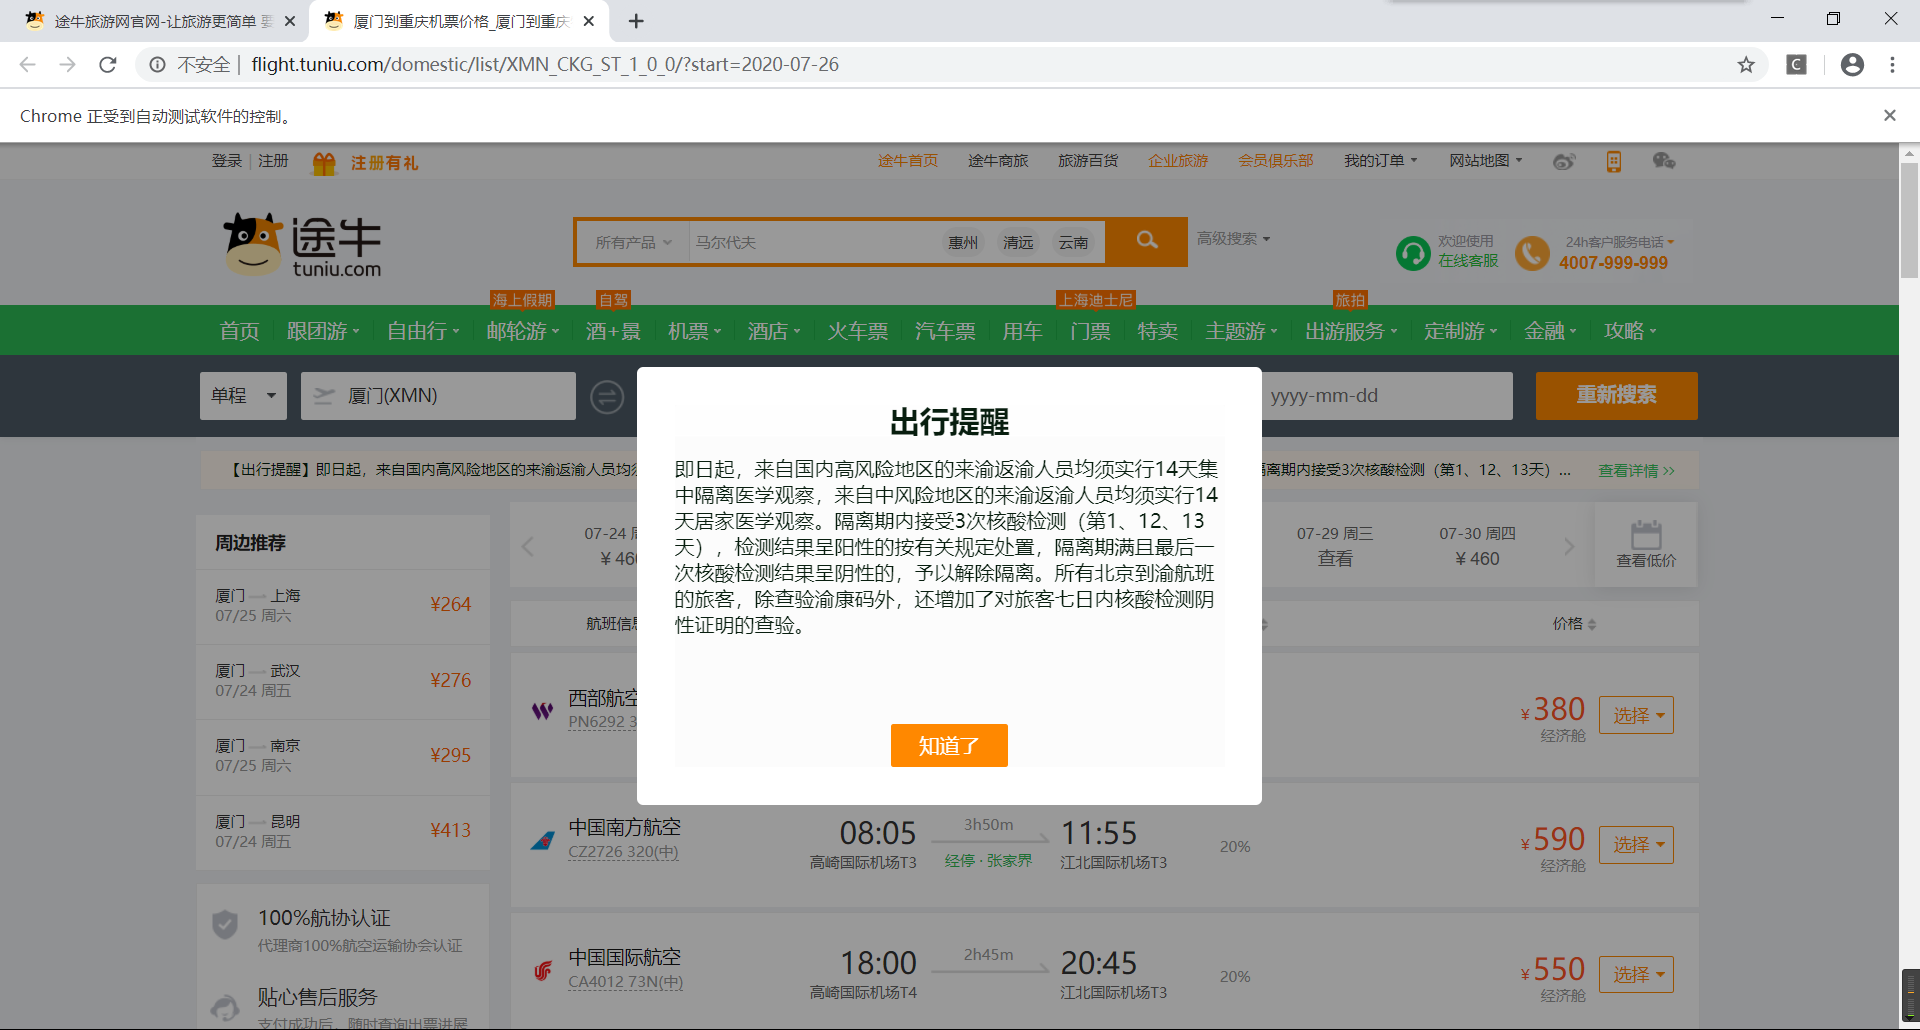This screenshot has width=1920, height=1030.
Task: Click the browser address bar URL
Action: [x=545, y=65]
